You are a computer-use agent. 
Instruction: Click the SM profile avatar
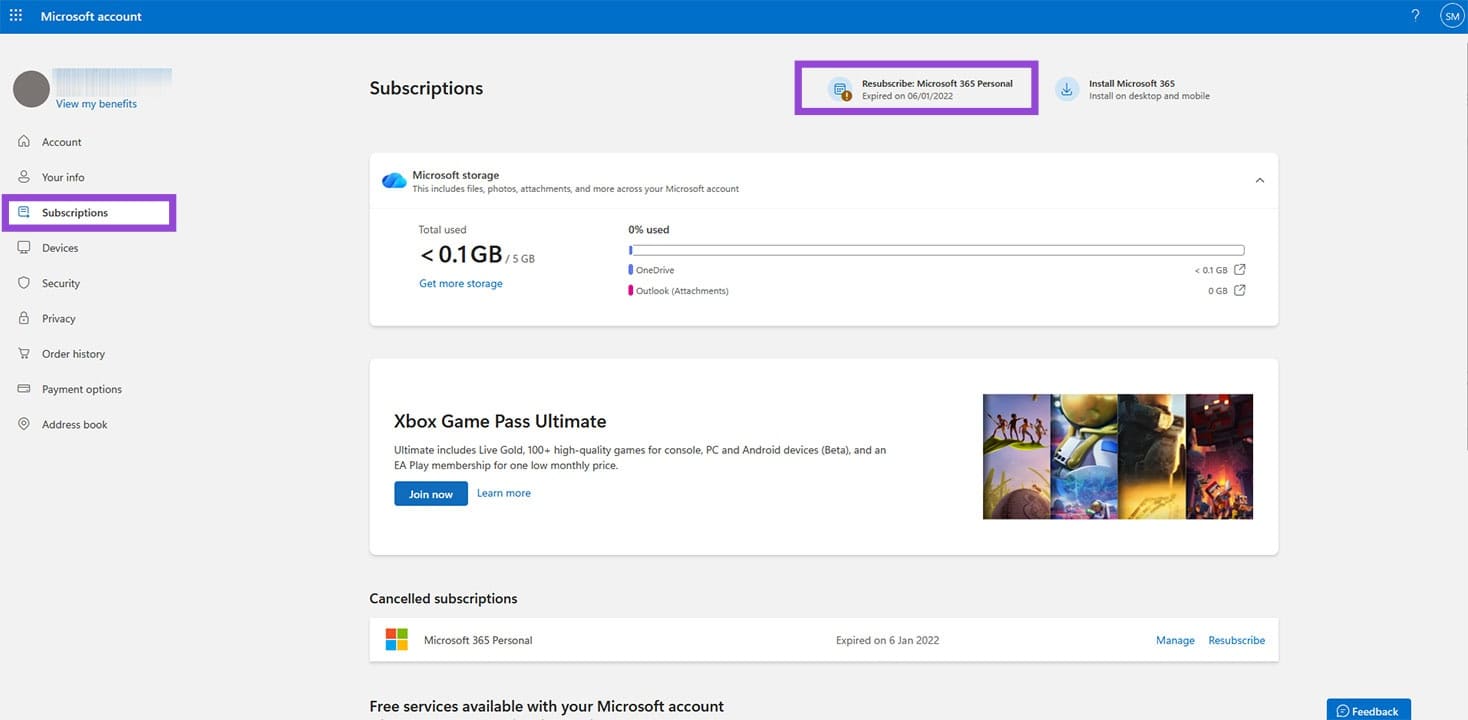[1451, 15]
